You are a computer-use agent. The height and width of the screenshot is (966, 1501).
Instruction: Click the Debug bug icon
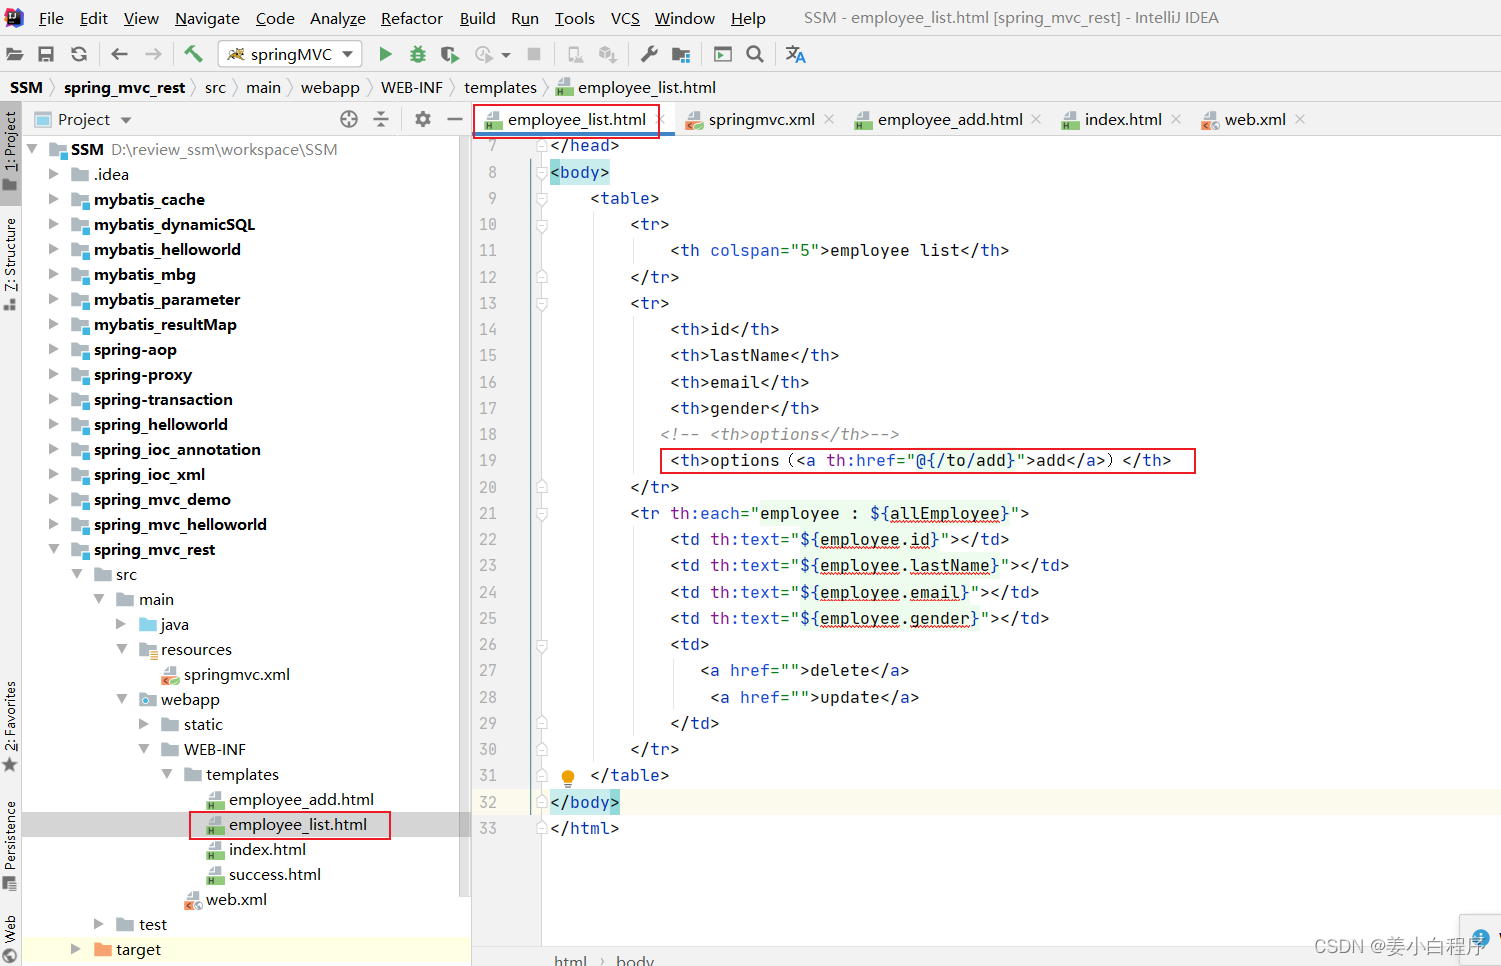418,54
